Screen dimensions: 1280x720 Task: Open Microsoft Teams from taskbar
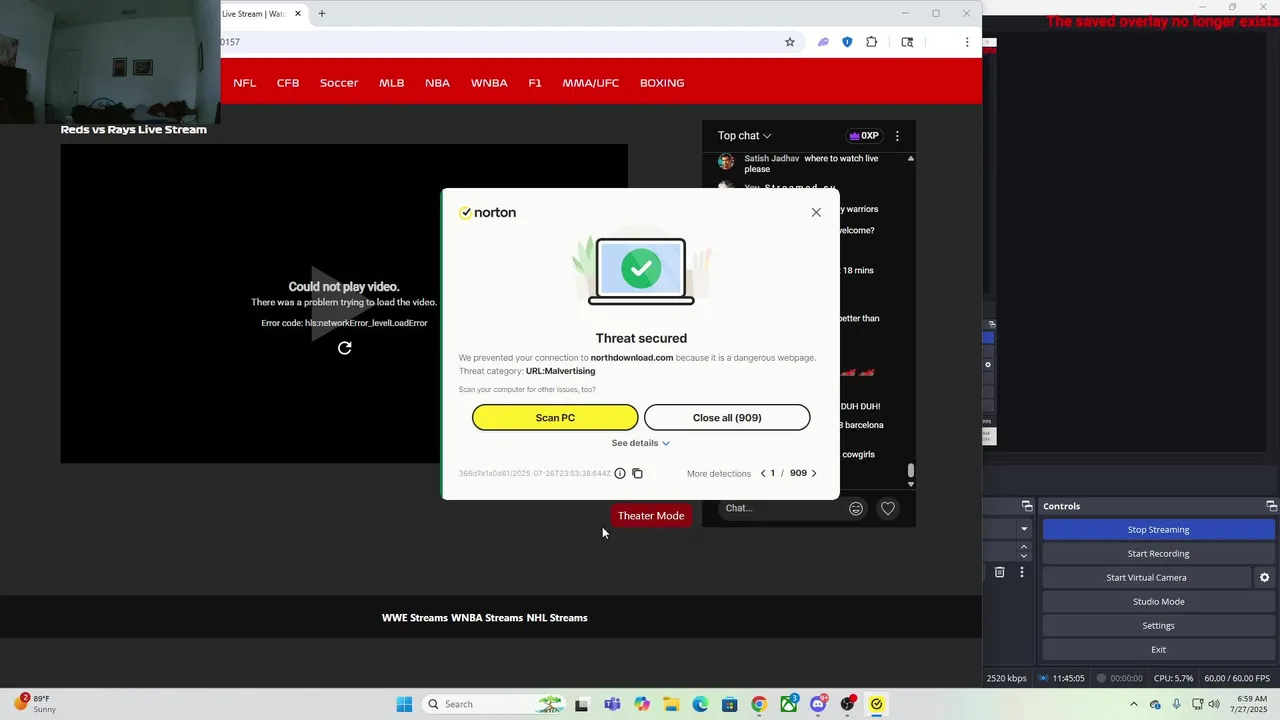pyautogui.click(x=611, y=704)
